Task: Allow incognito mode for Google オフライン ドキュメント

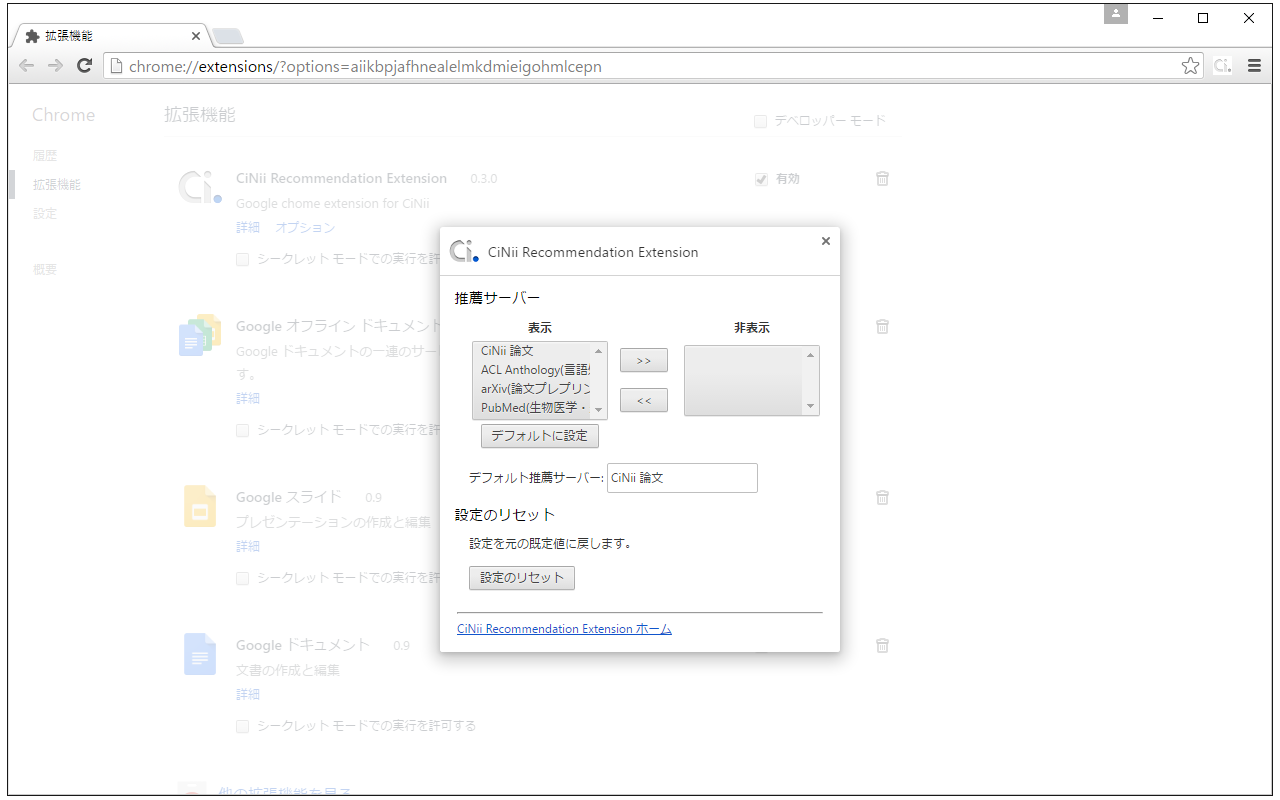Action: (x=242, y=430)
